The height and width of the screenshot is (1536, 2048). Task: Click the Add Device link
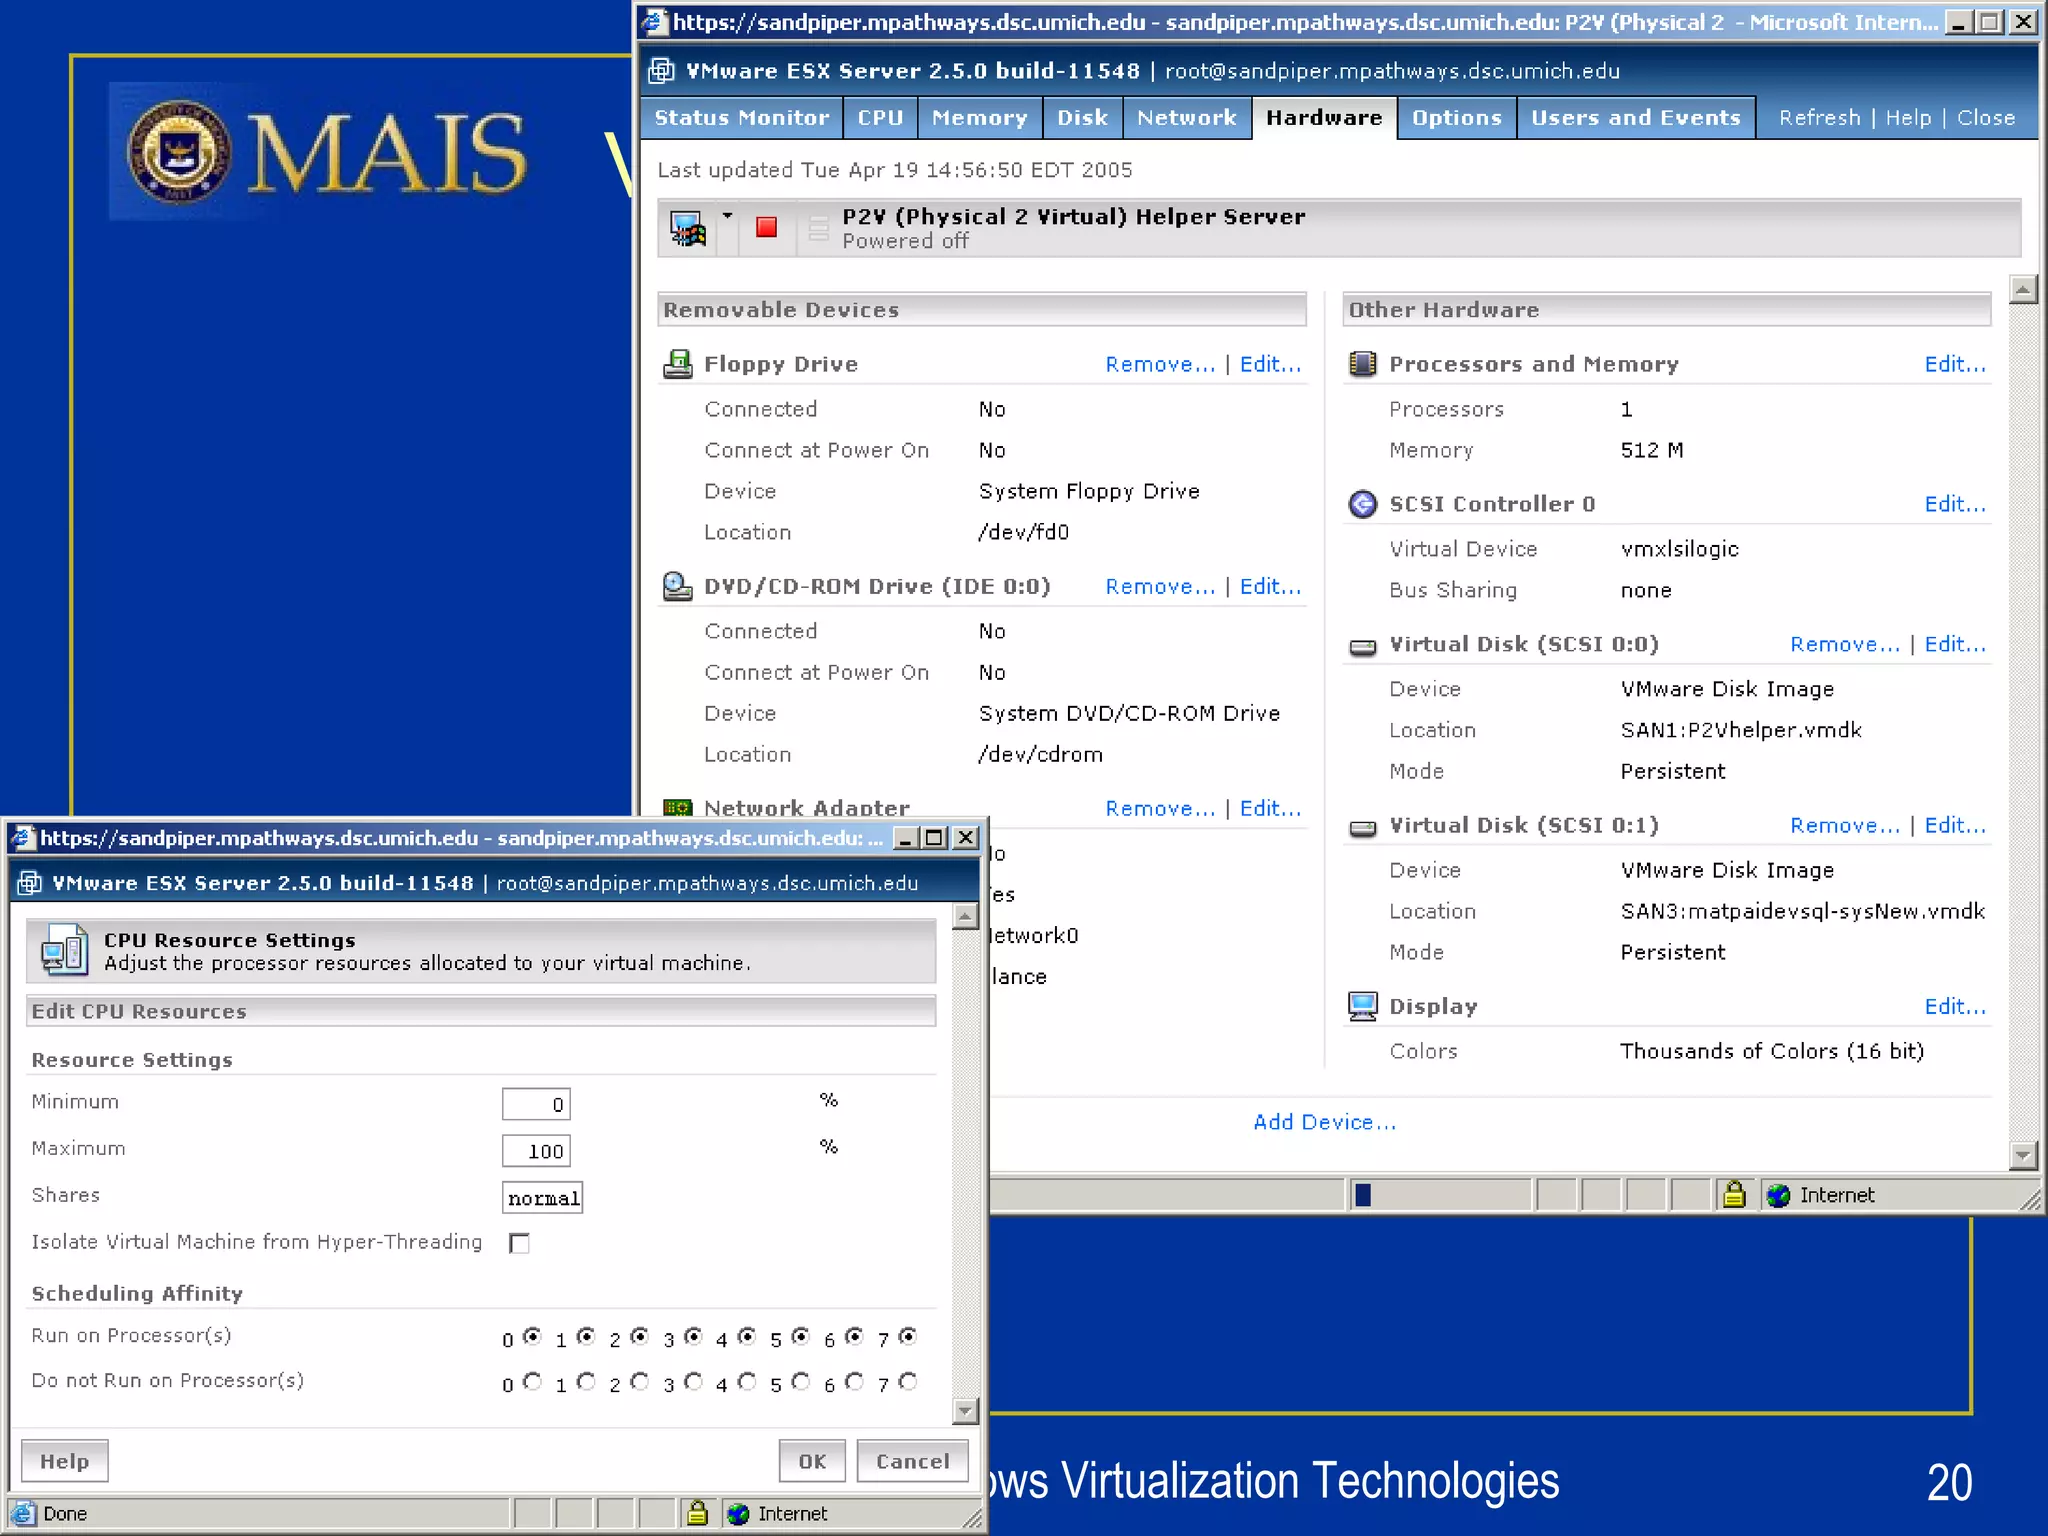pyautogui.click(x=1324, y=1122)
